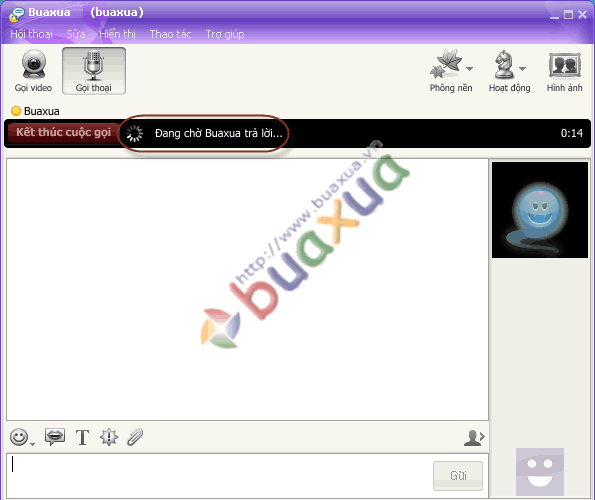Expand the Hoạt động dropdown arrow
This screenshot has height=500, width=595.
point(523,69)
